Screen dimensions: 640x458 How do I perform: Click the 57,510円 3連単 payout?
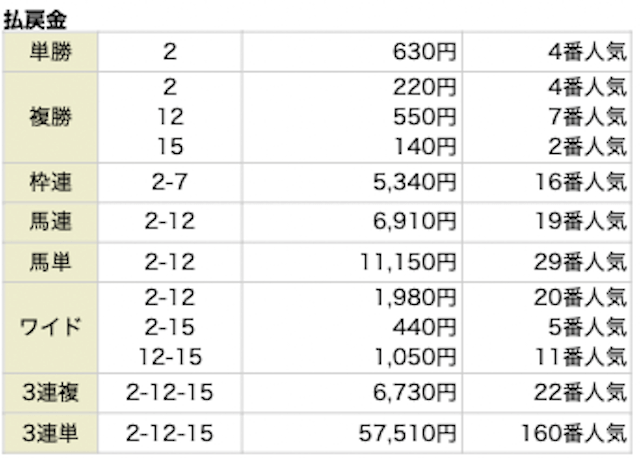[x=407, y=433]
